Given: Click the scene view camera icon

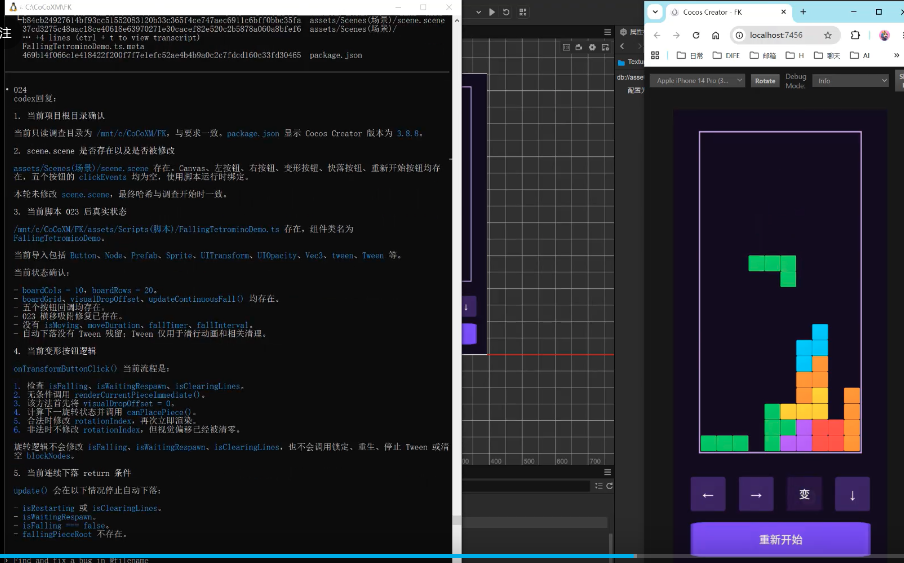Looking at the screenshot, I should coord(579,47).
